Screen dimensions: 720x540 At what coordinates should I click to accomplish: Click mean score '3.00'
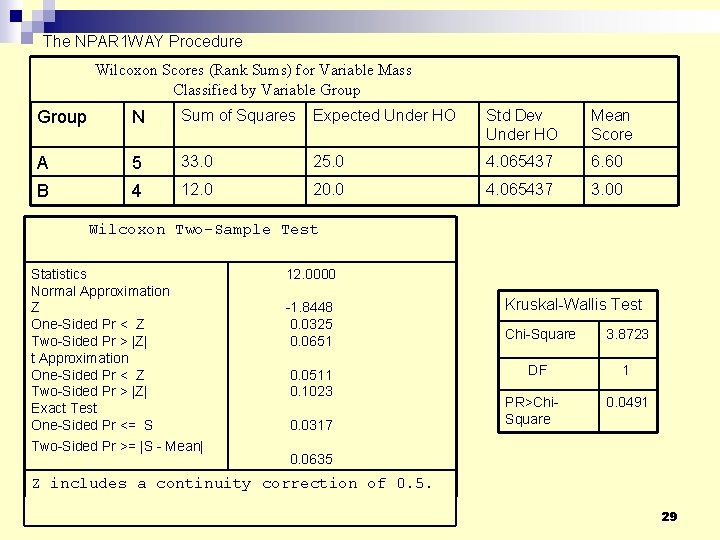607,189
